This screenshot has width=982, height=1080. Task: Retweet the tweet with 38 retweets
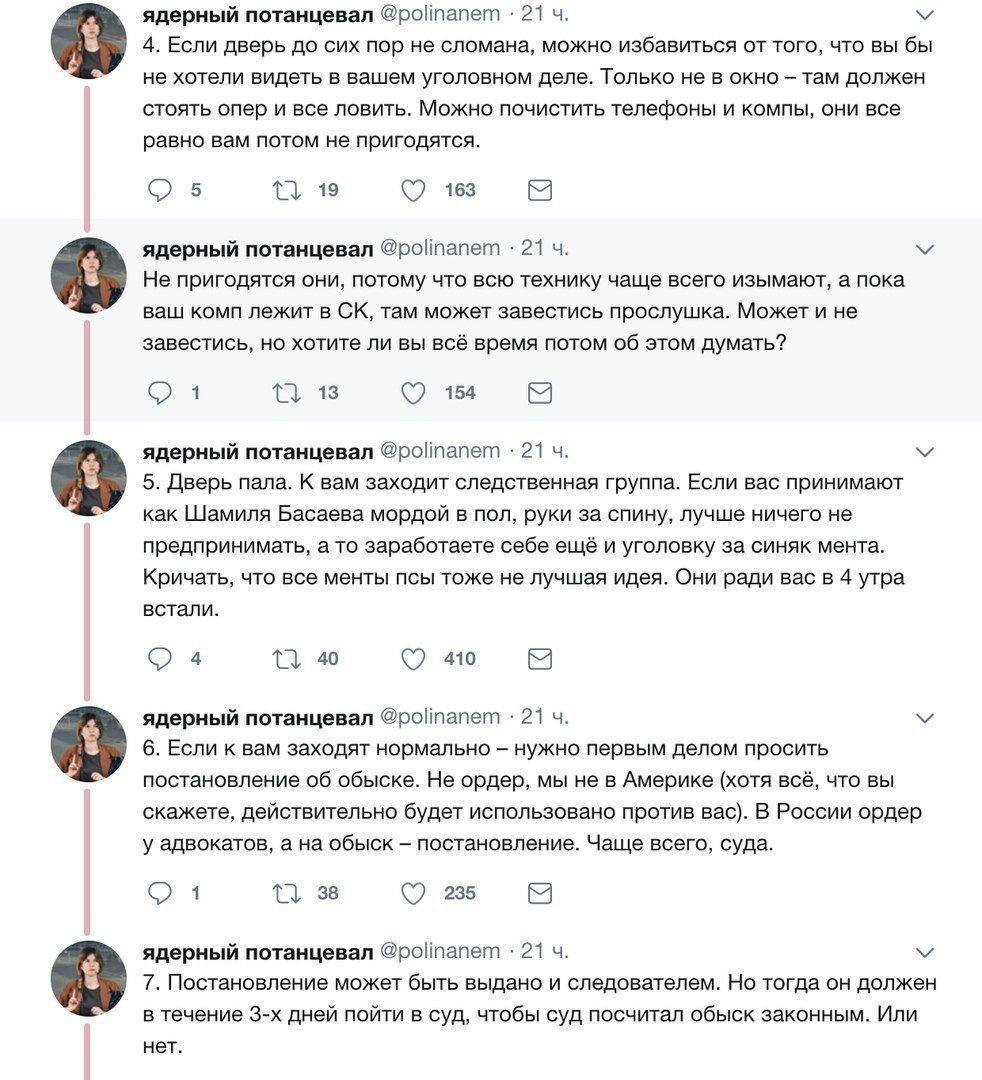point(287,893)
